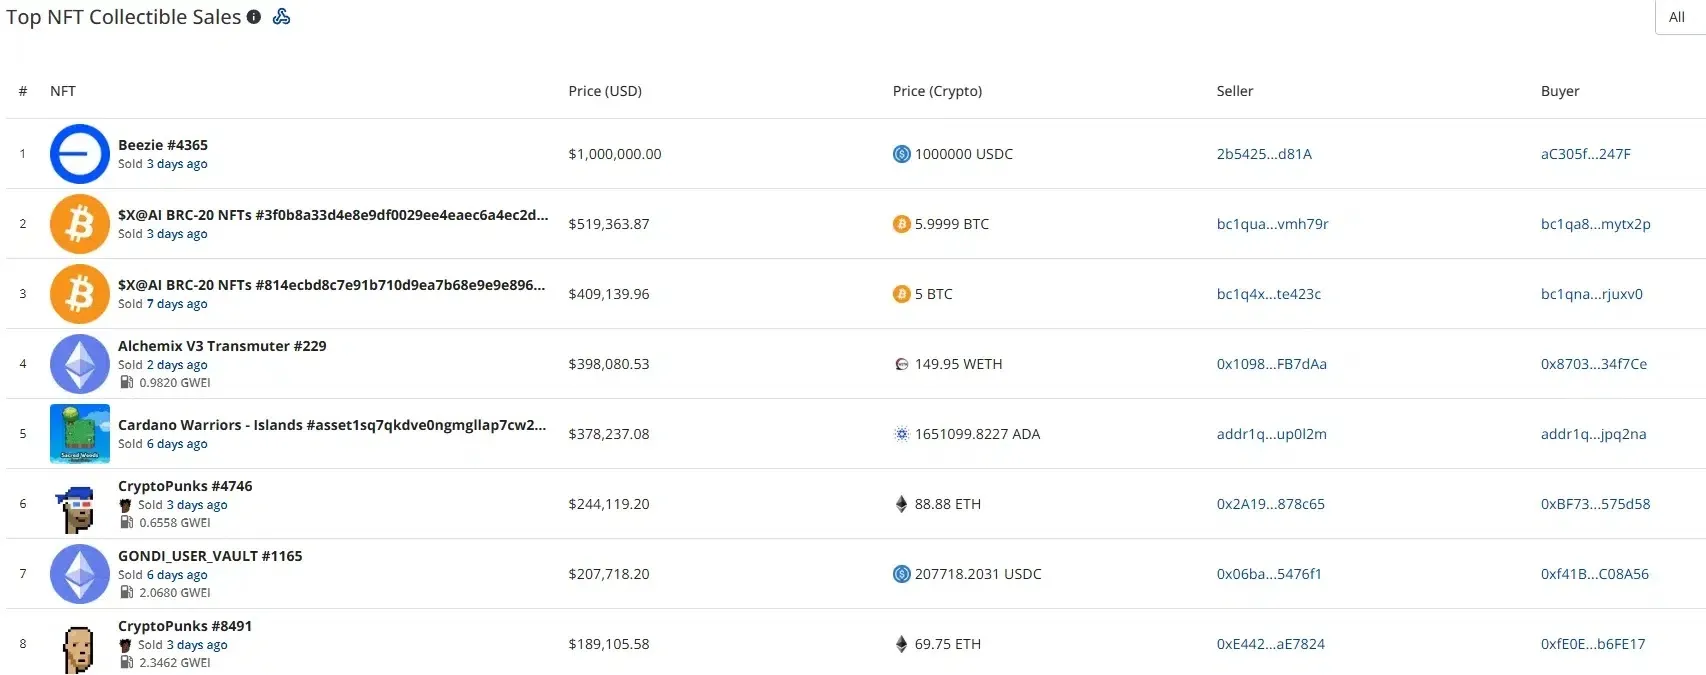This screenshot has width=1706, height=675.
Task: Click the webhook icon next to the title
Action: [x=282, y=16]
